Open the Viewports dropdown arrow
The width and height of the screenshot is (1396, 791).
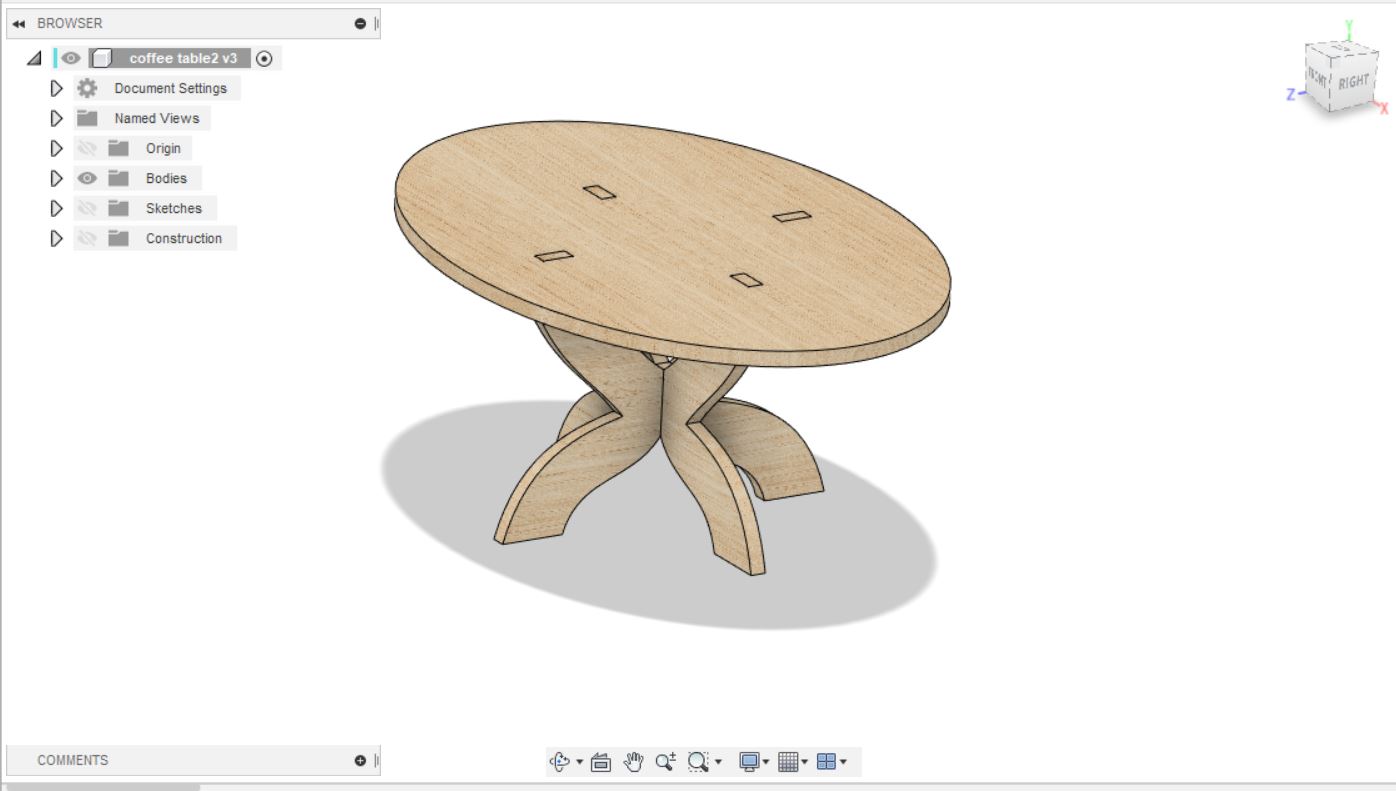point(843,763)
